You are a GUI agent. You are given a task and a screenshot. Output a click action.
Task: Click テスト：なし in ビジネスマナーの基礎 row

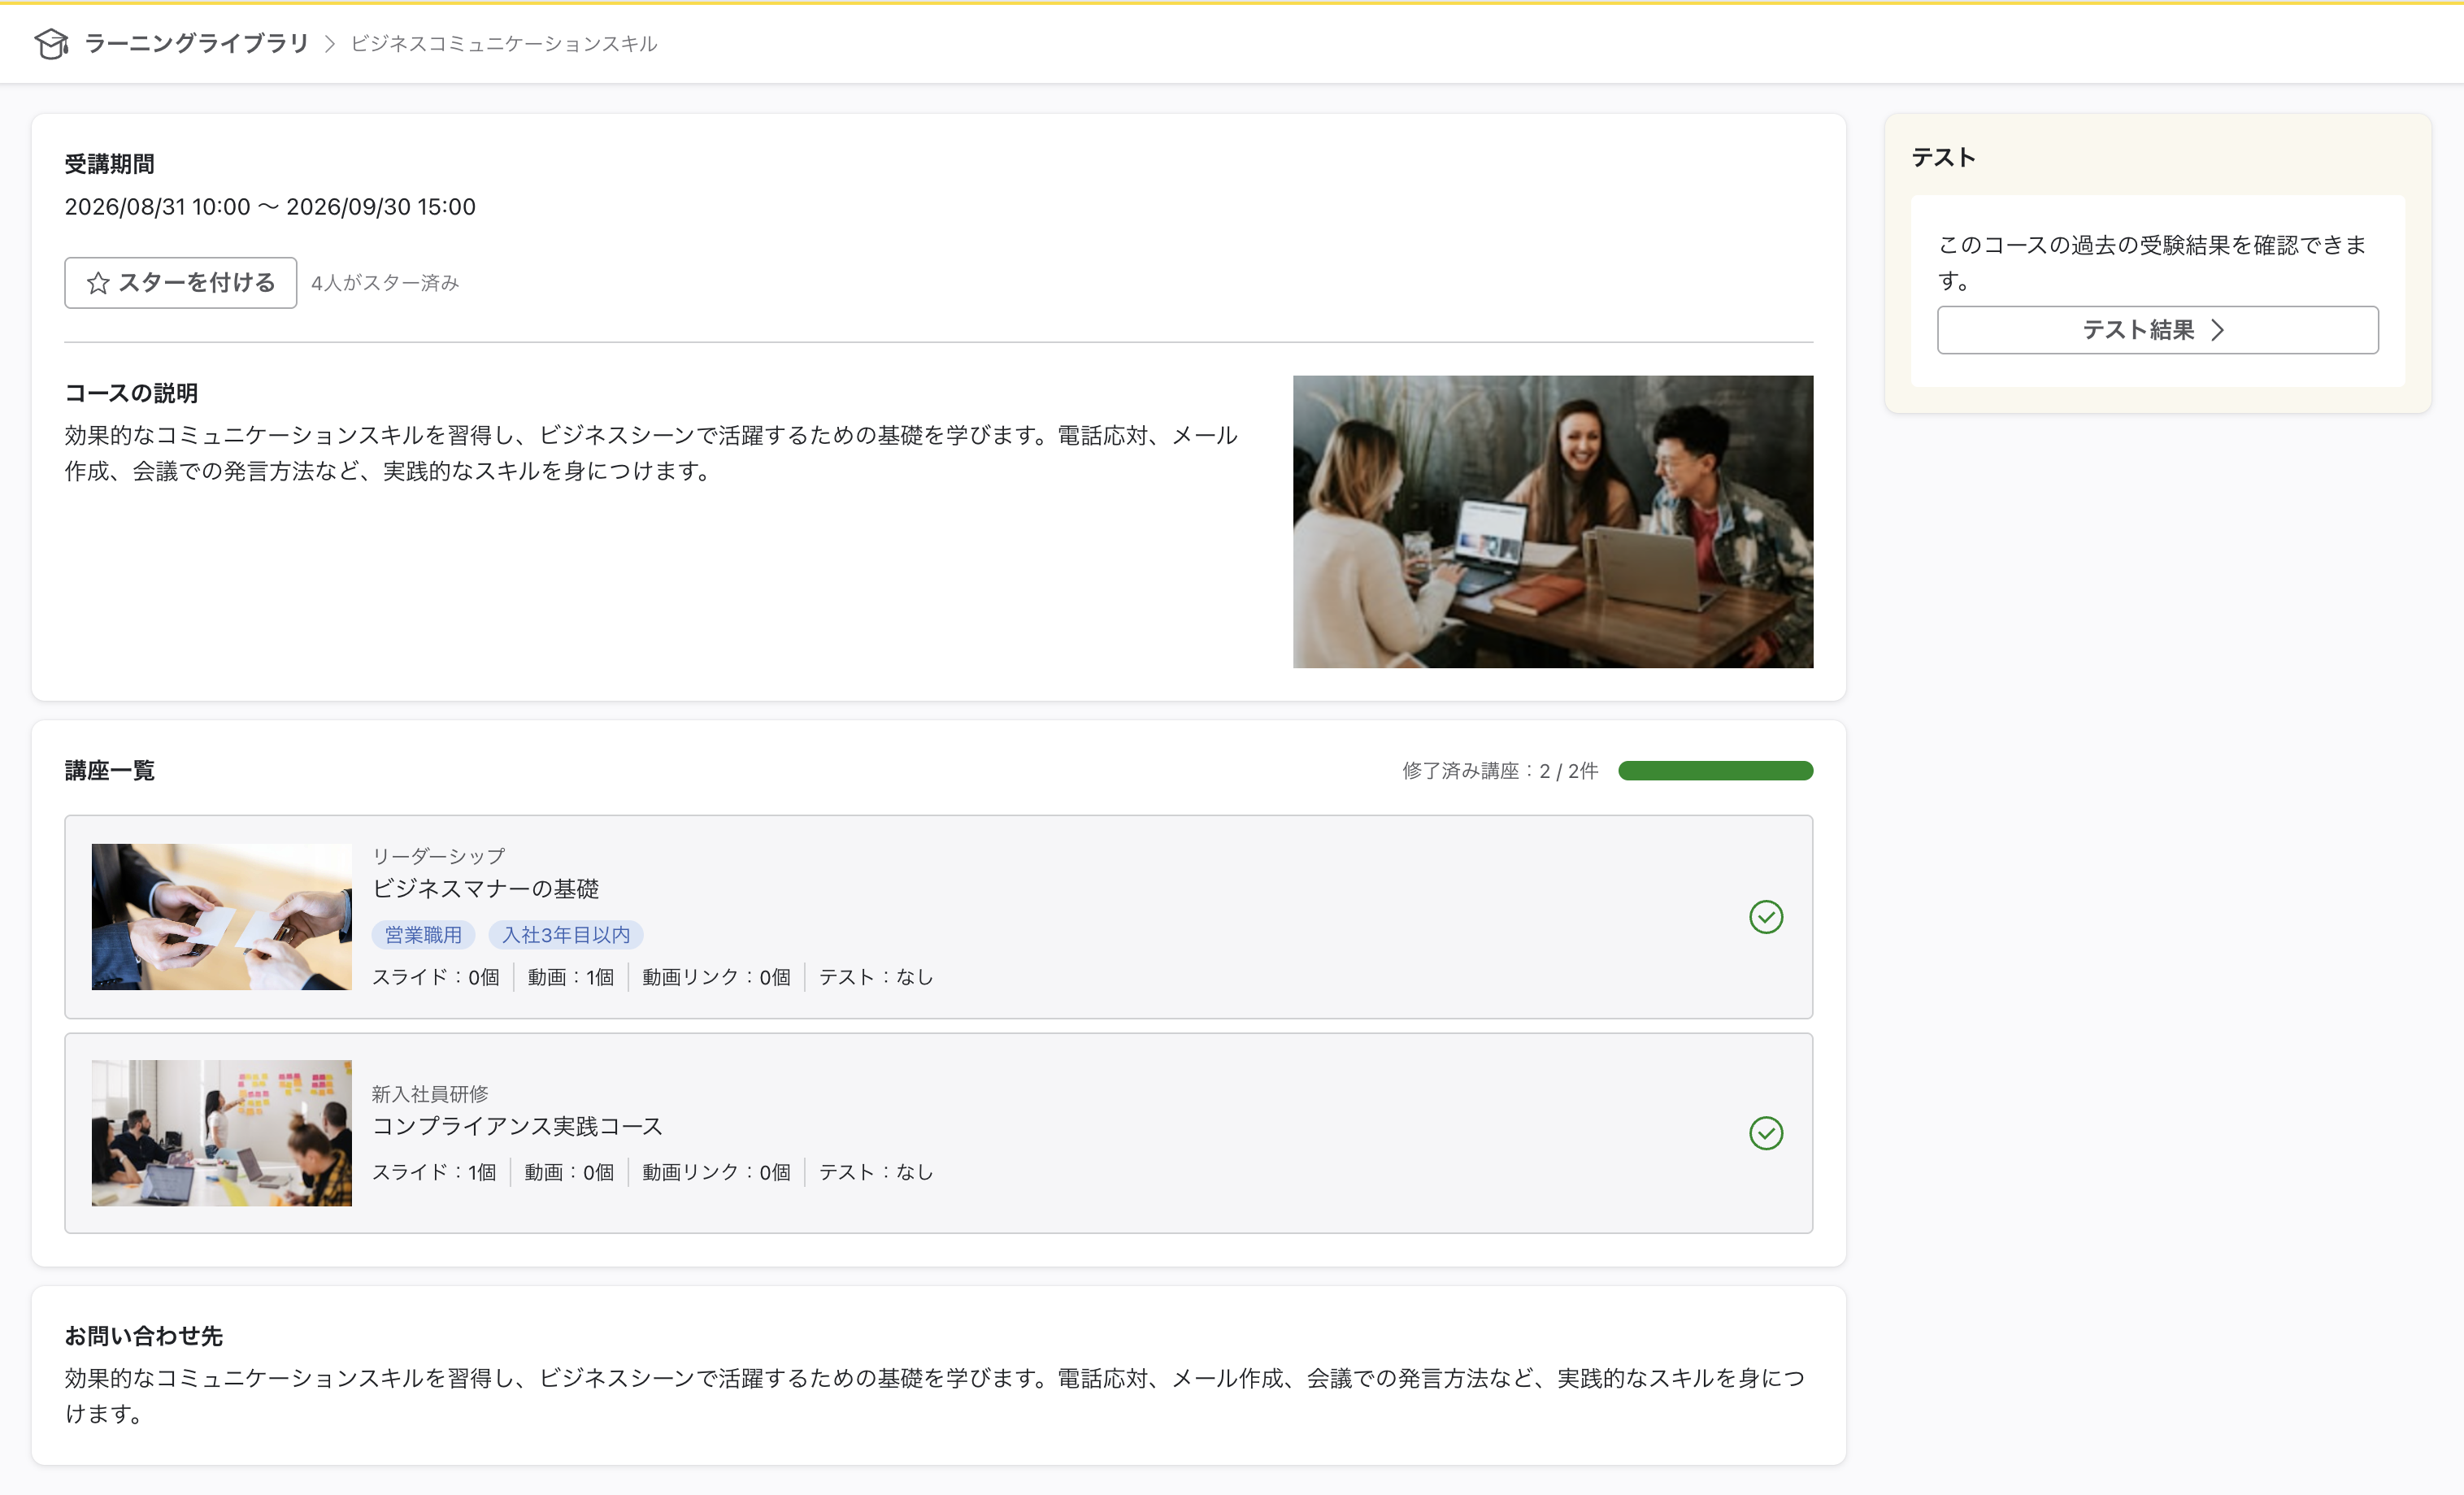click(876, 977)
